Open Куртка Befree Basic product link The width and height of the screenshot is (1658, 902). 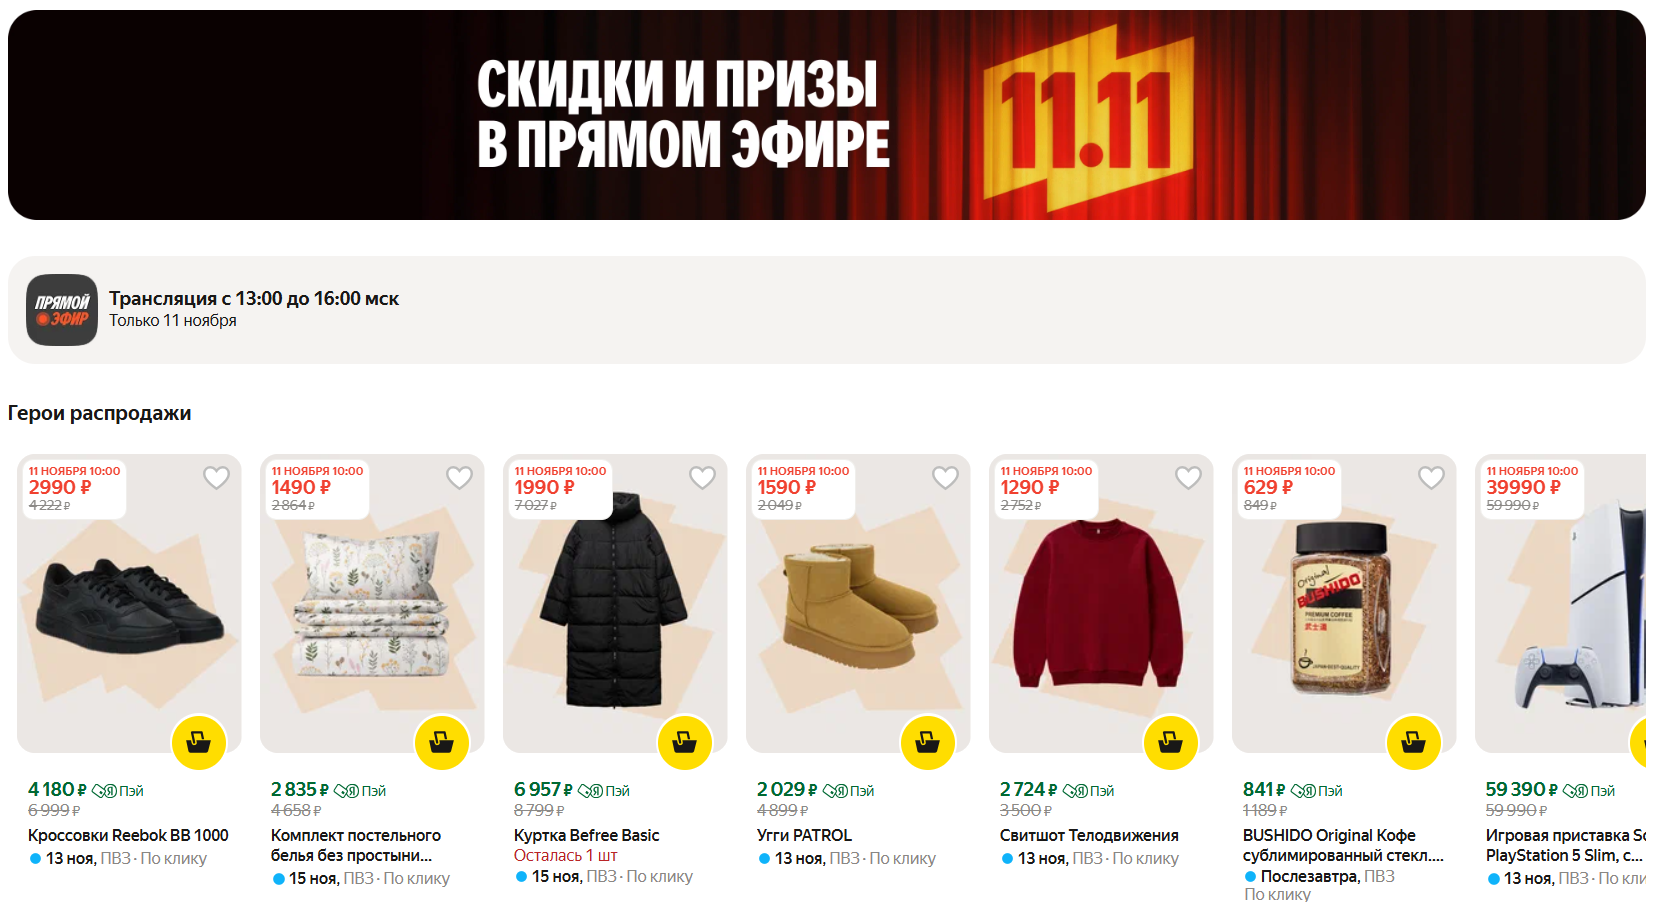[587, 835]
